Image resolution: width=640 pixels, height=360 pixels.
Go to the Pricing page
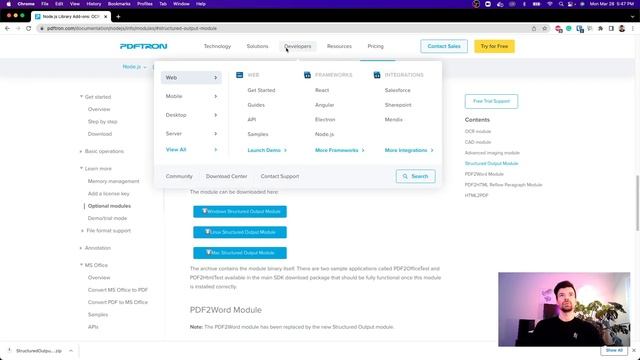[376, 46]
